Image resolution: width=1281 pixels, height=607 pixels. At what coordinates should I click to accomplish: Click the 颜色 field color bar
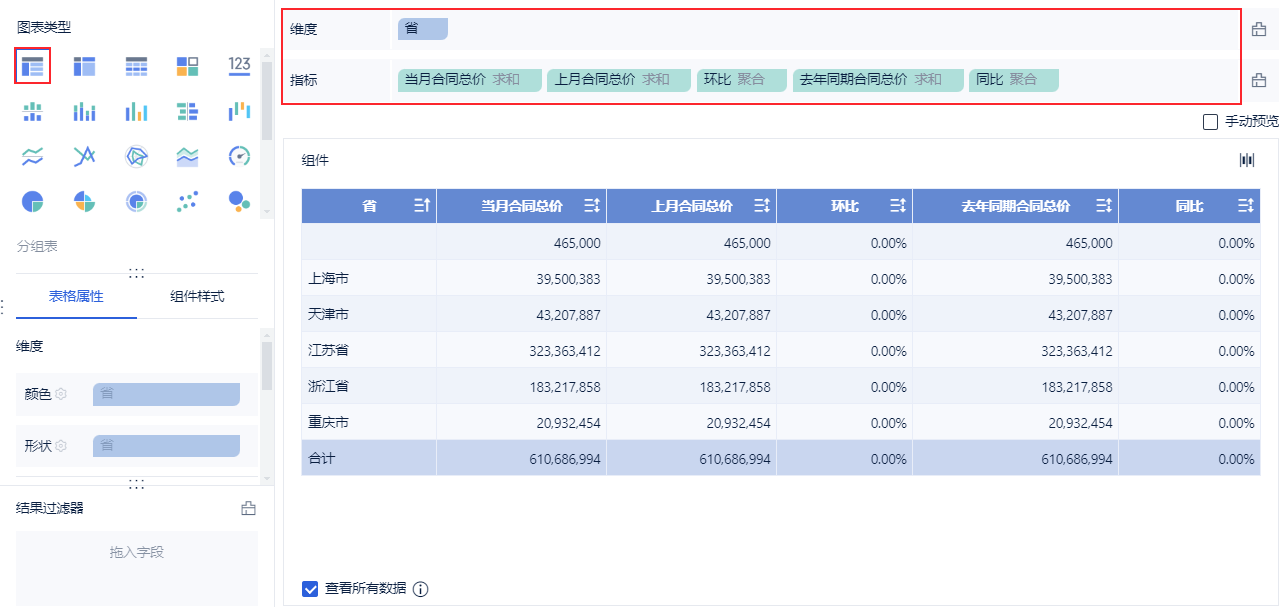(x=166, y=394)
